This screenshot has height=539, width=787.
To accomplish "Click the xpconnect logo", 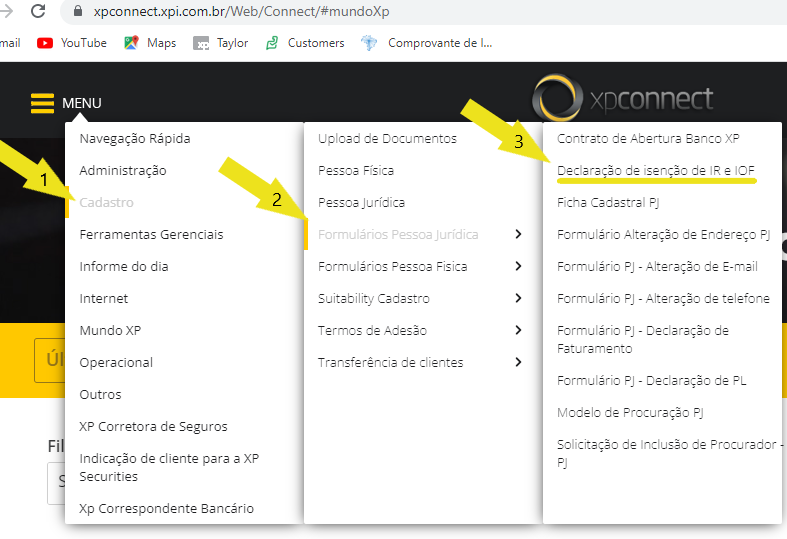I will click(622, 98).
